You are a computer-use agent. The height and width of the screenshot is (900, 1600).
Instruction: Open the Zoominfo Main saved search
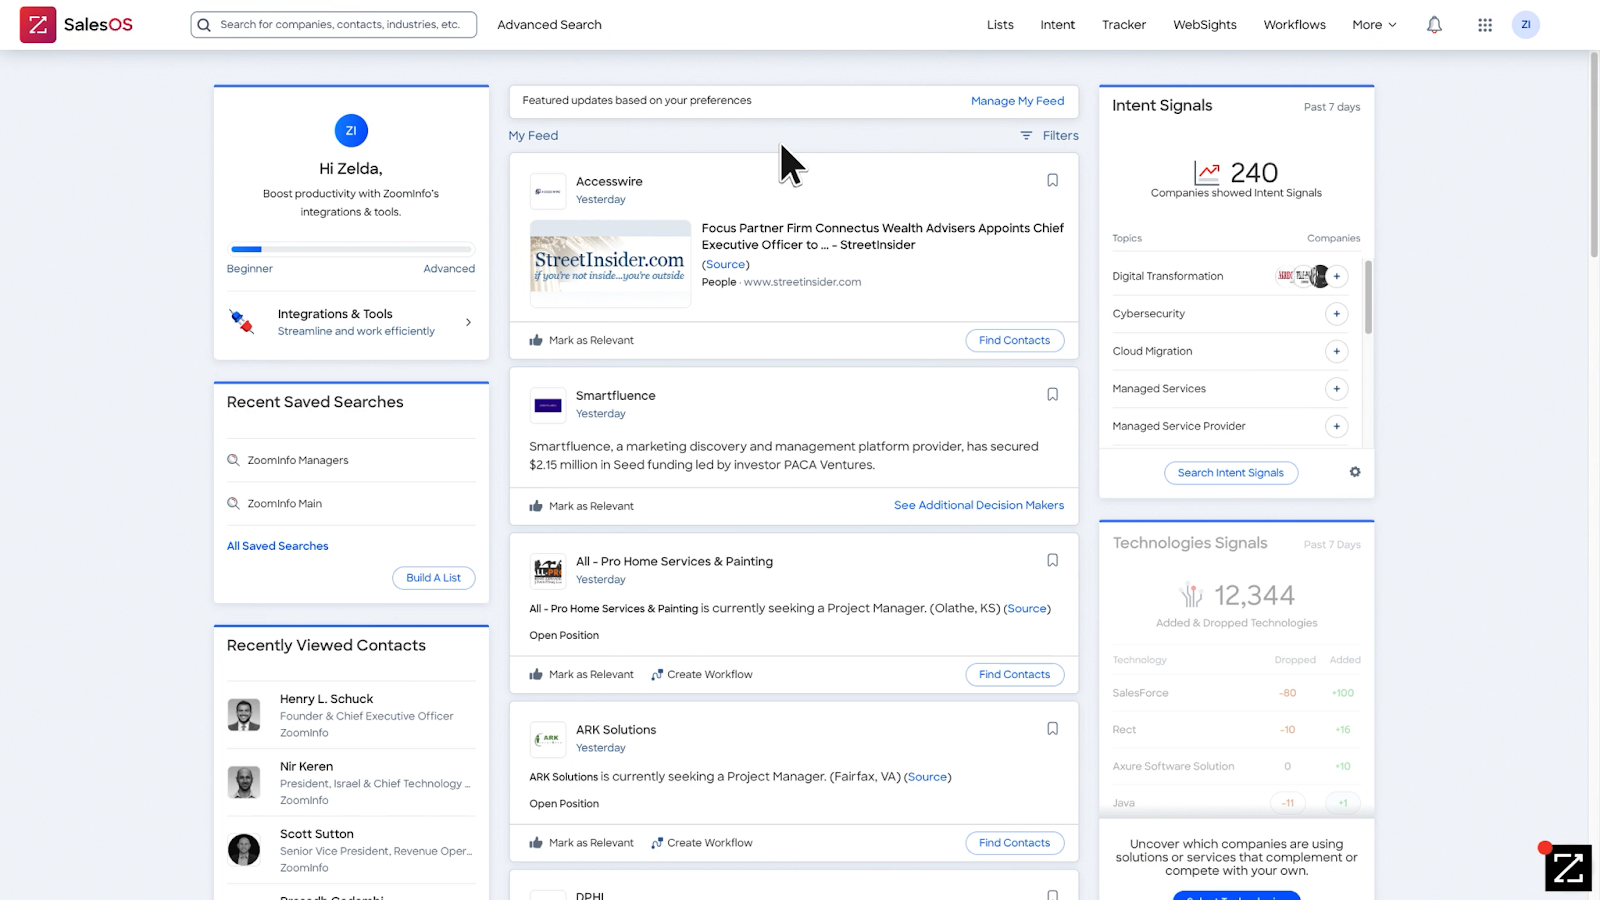click(x=285, y=504)
